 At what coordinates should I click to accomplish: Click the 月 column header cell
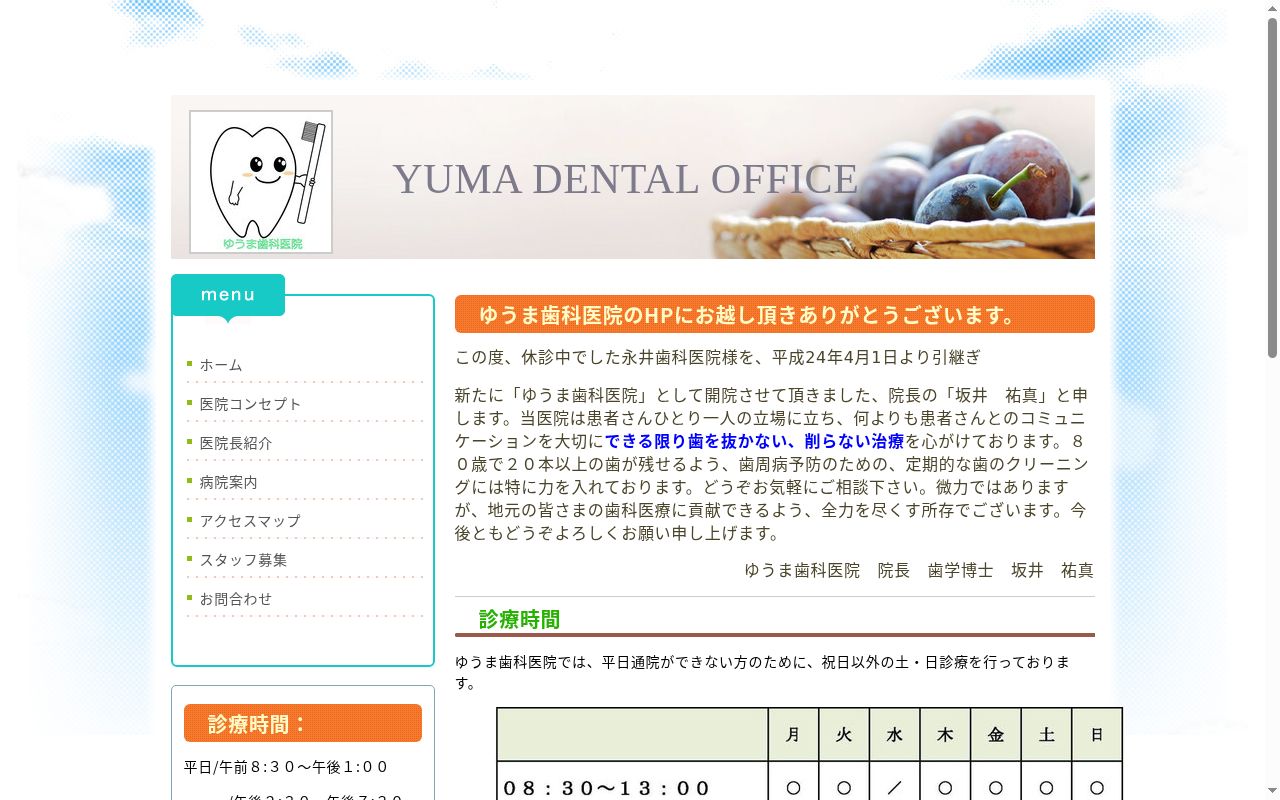point(793,735)
